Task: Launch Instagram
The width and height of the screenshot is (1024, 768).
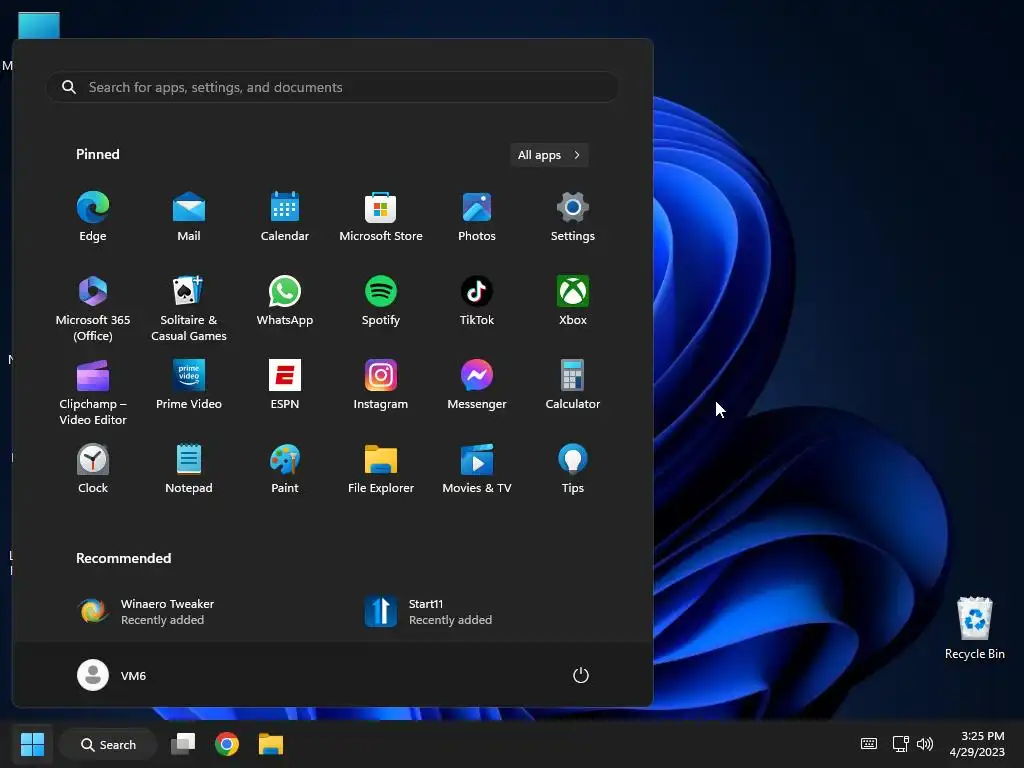Action: [381, 385]
